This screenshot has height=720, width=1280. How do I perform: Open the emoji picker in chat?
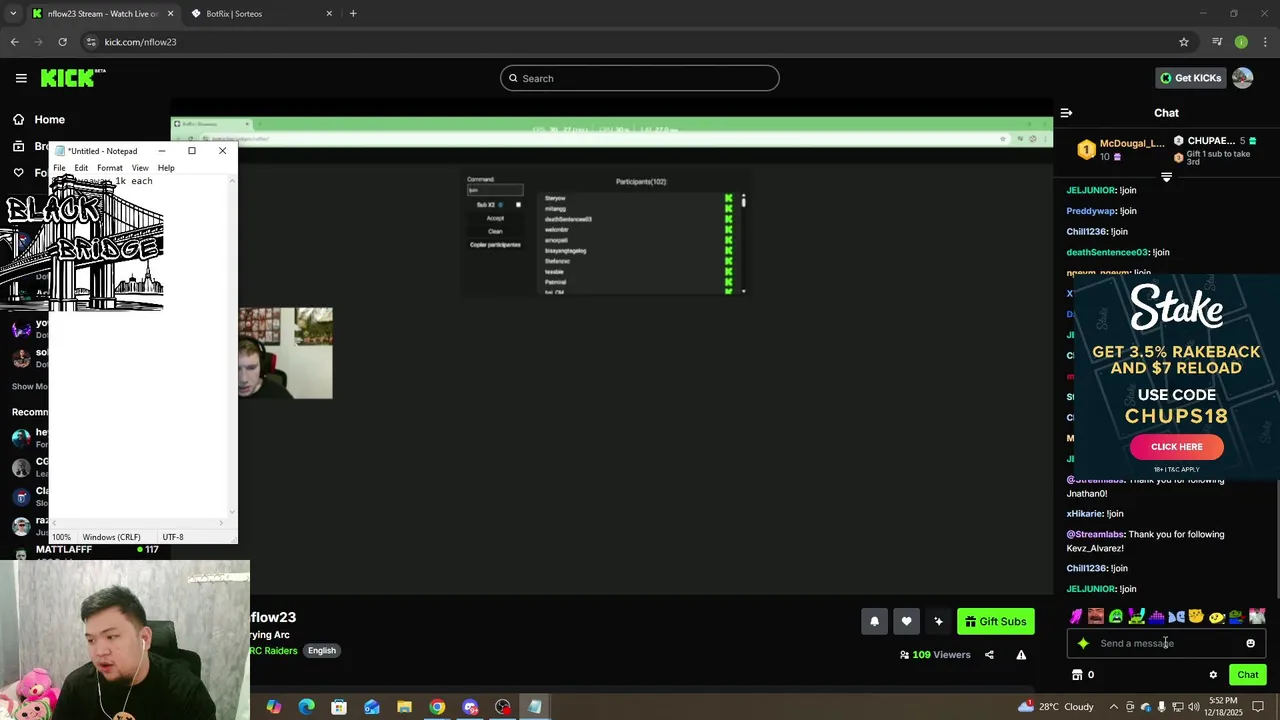[x=1250, y=643]
